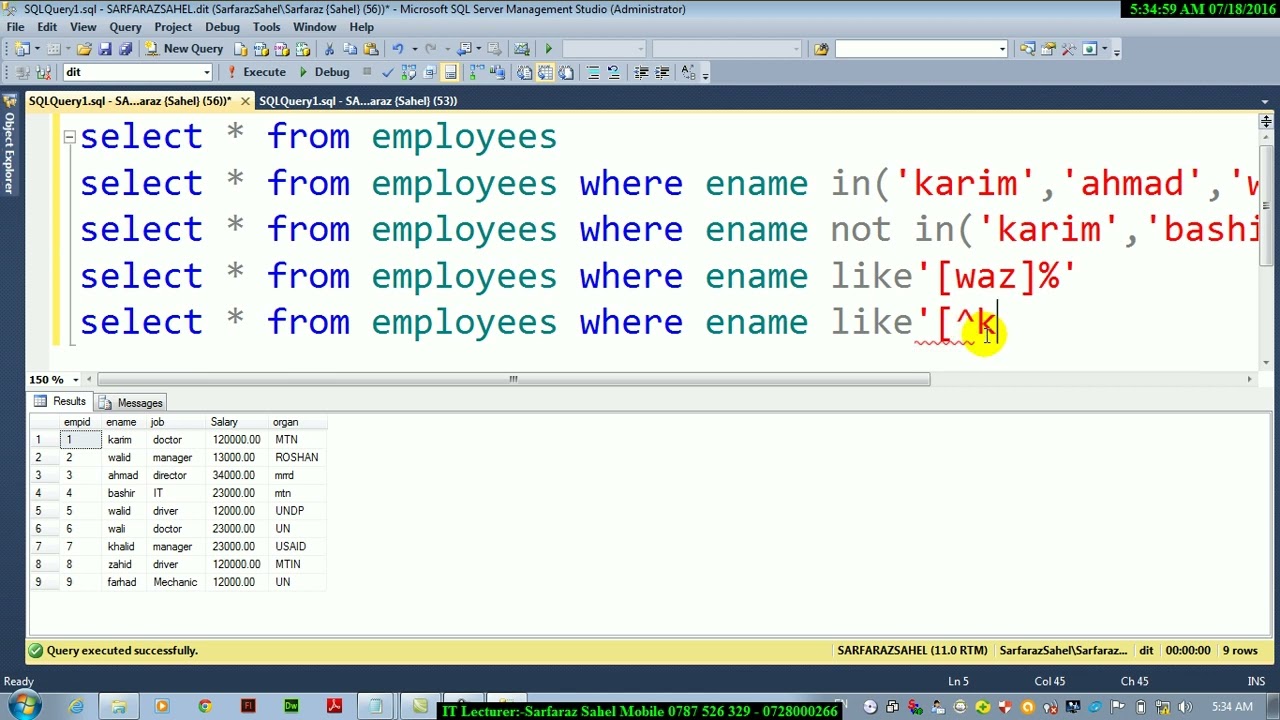Collapse the query outline region toggle

click(69, 136)
